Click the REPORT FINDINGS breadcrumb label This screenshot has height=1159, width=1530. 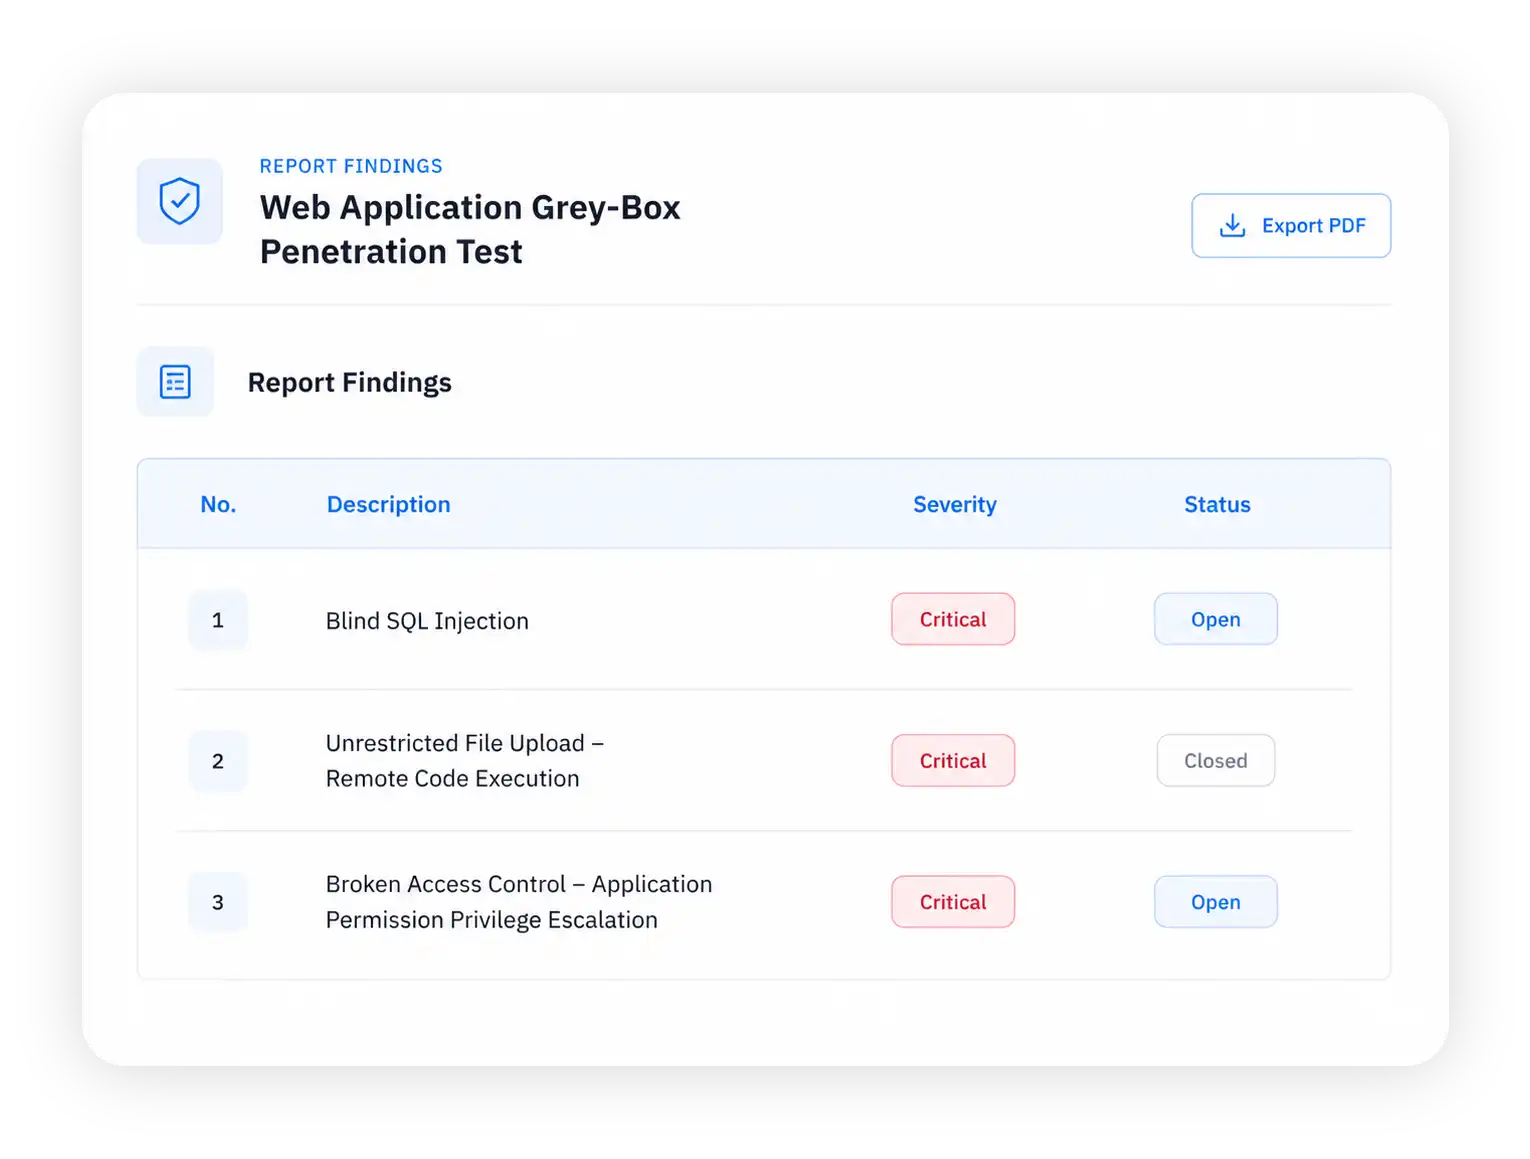[x=351, y=166]
